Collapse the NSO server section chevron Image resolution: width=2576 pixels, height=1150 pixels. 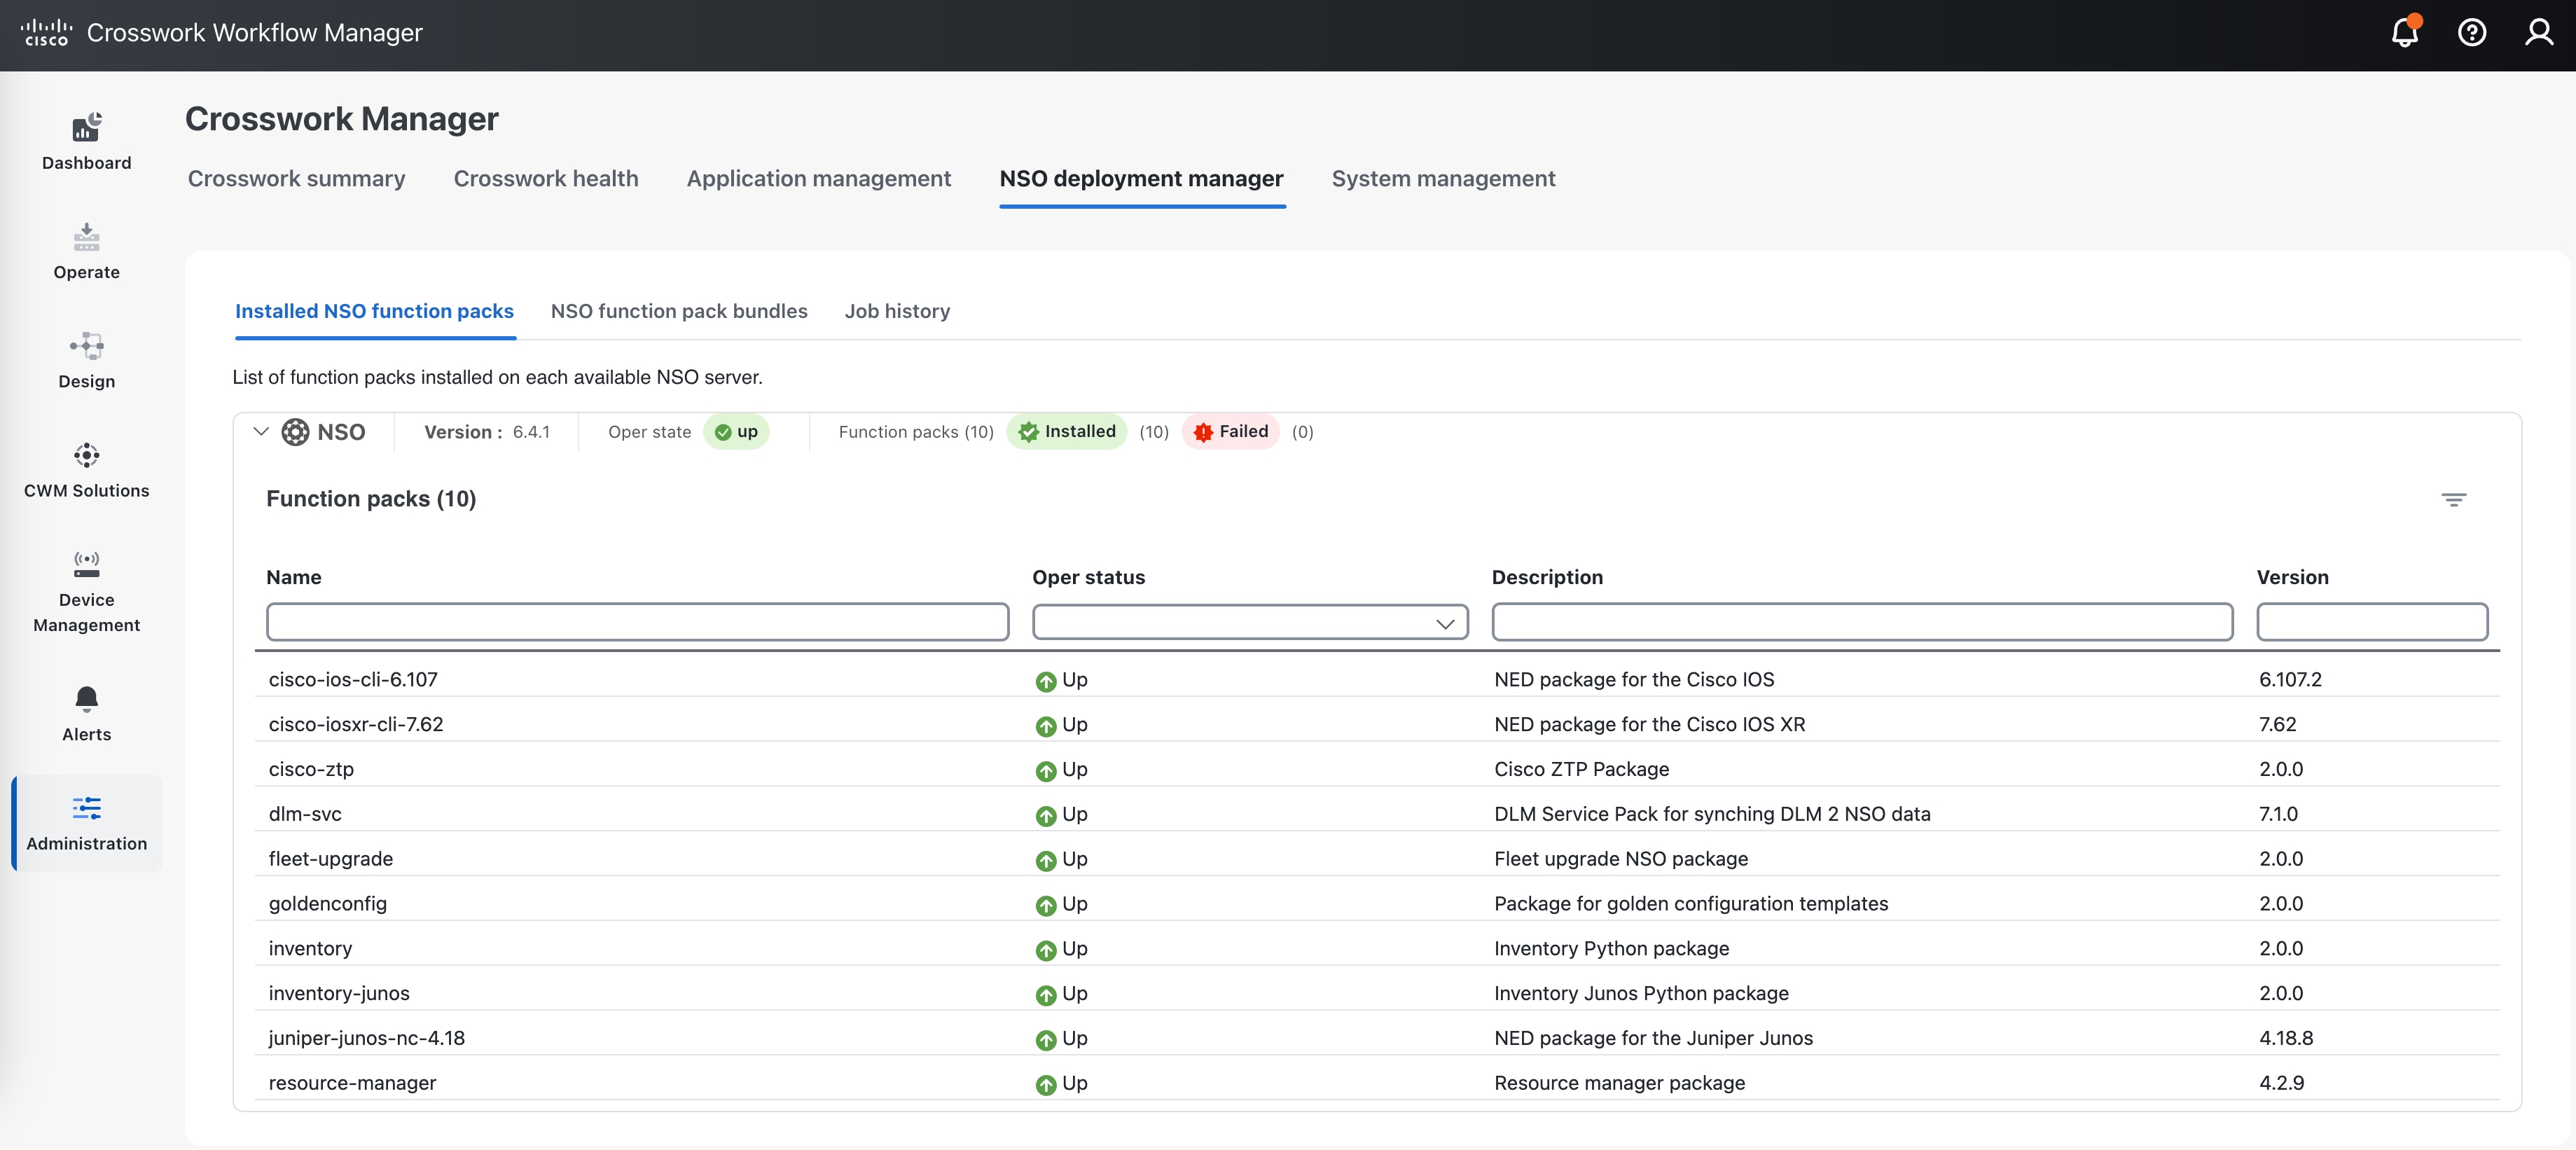point(261,432)
